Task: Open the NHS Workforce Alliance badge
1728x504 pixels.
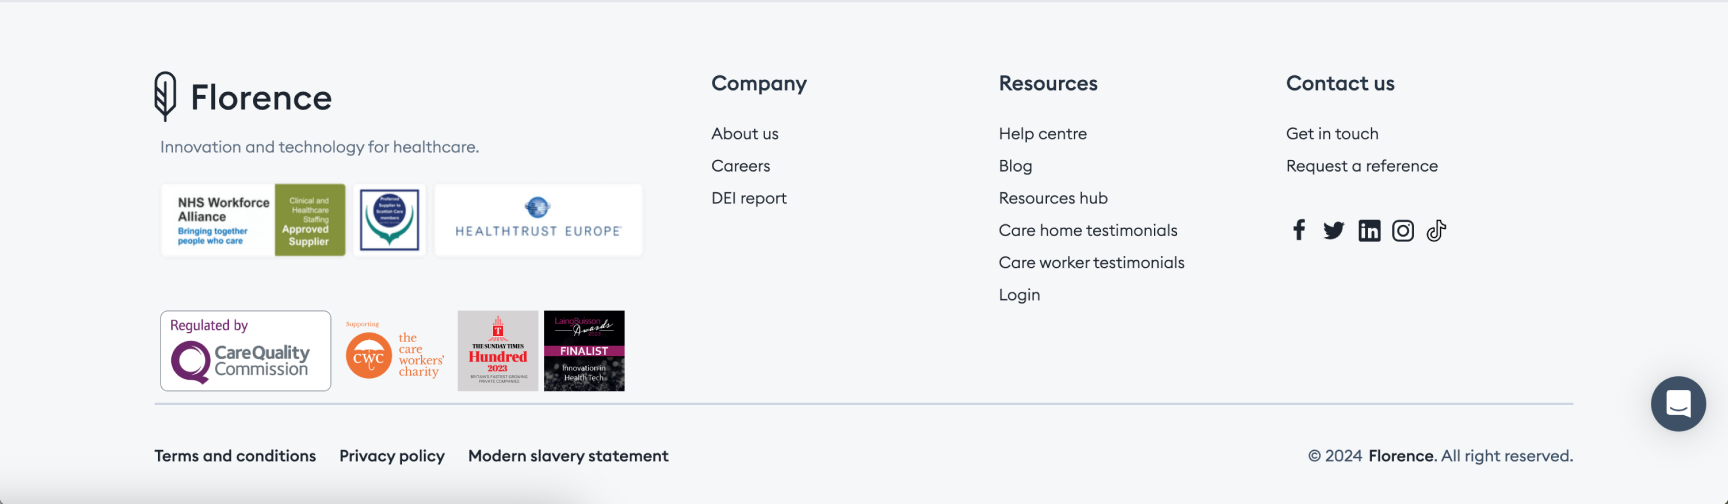Action: click(253, 220)
